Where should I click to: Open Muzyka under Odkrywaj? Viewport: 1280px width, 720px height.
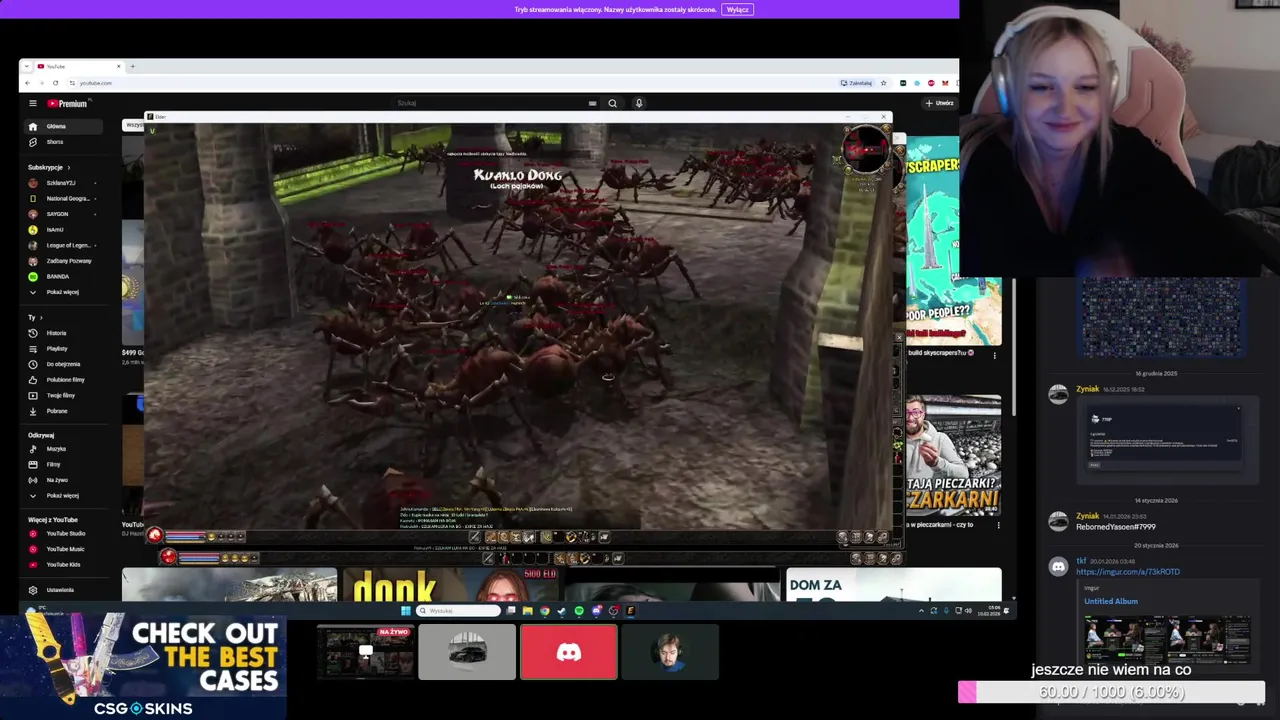(x=63, y=449)
